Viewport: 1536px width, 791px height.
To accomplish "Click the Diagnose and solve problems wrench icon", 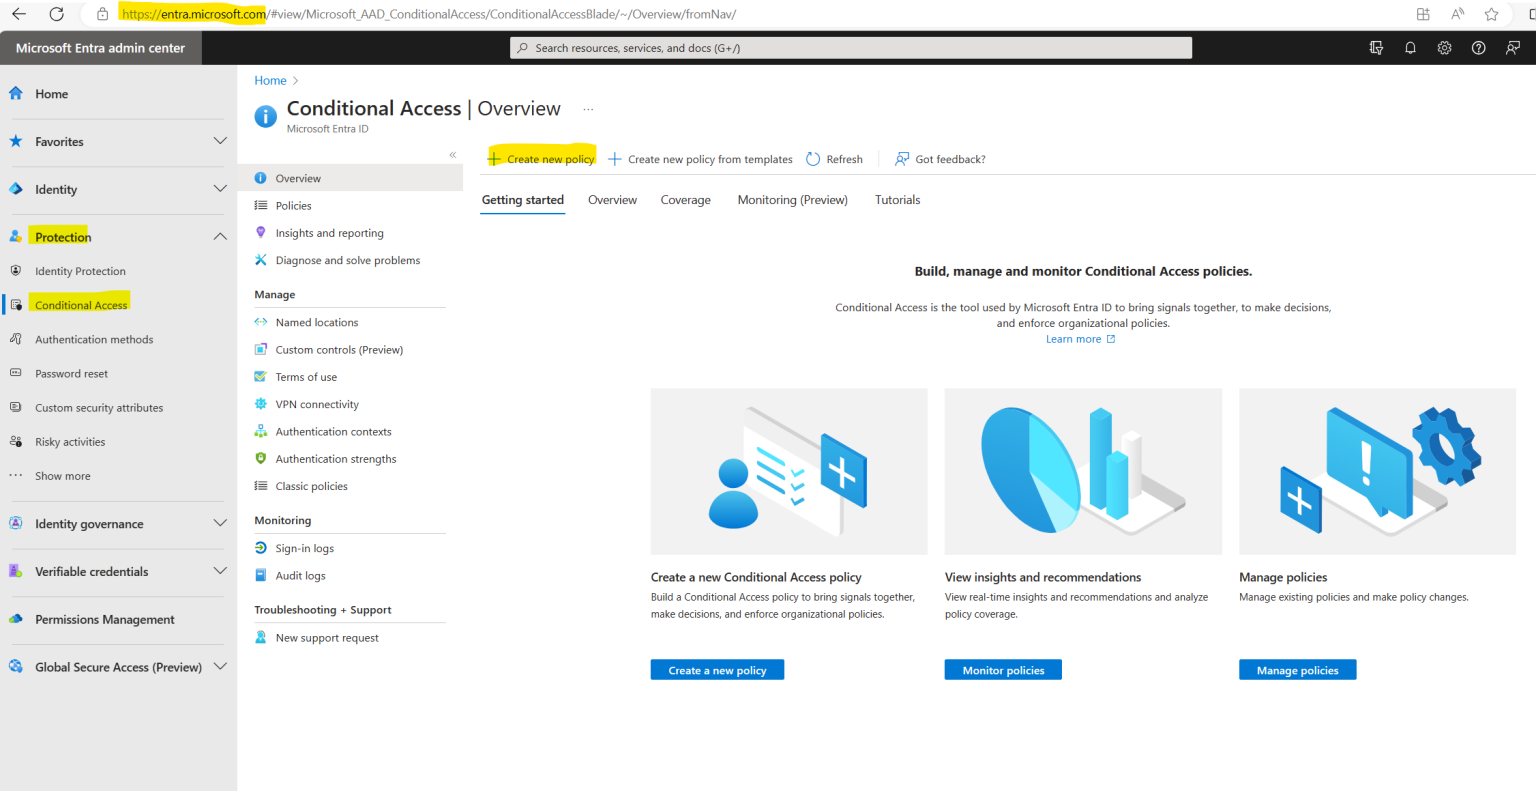I will 260,260.
